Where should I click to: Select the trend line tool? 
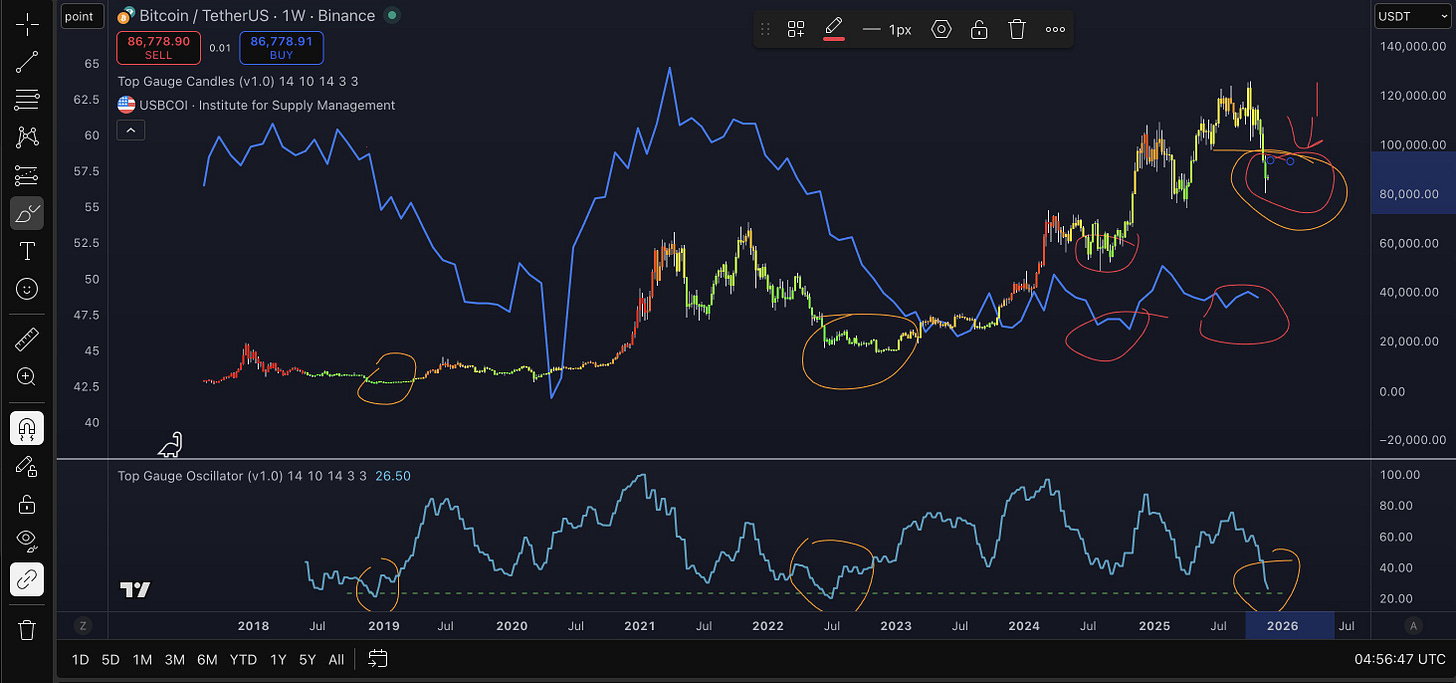[x=27, y=63]
